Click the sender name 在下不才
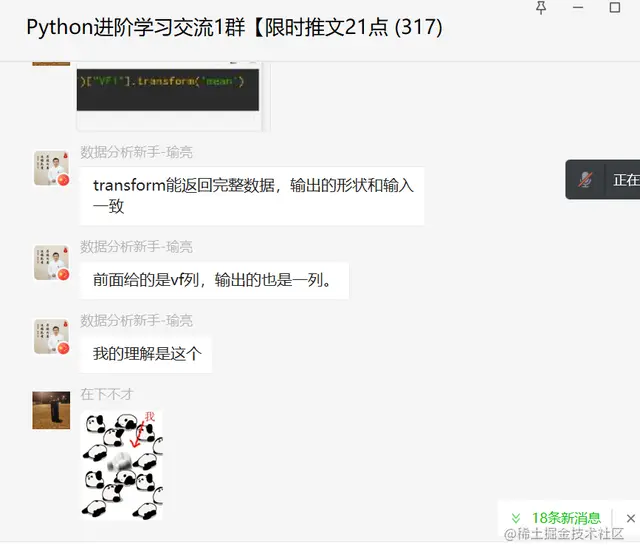 coord(107,394)
